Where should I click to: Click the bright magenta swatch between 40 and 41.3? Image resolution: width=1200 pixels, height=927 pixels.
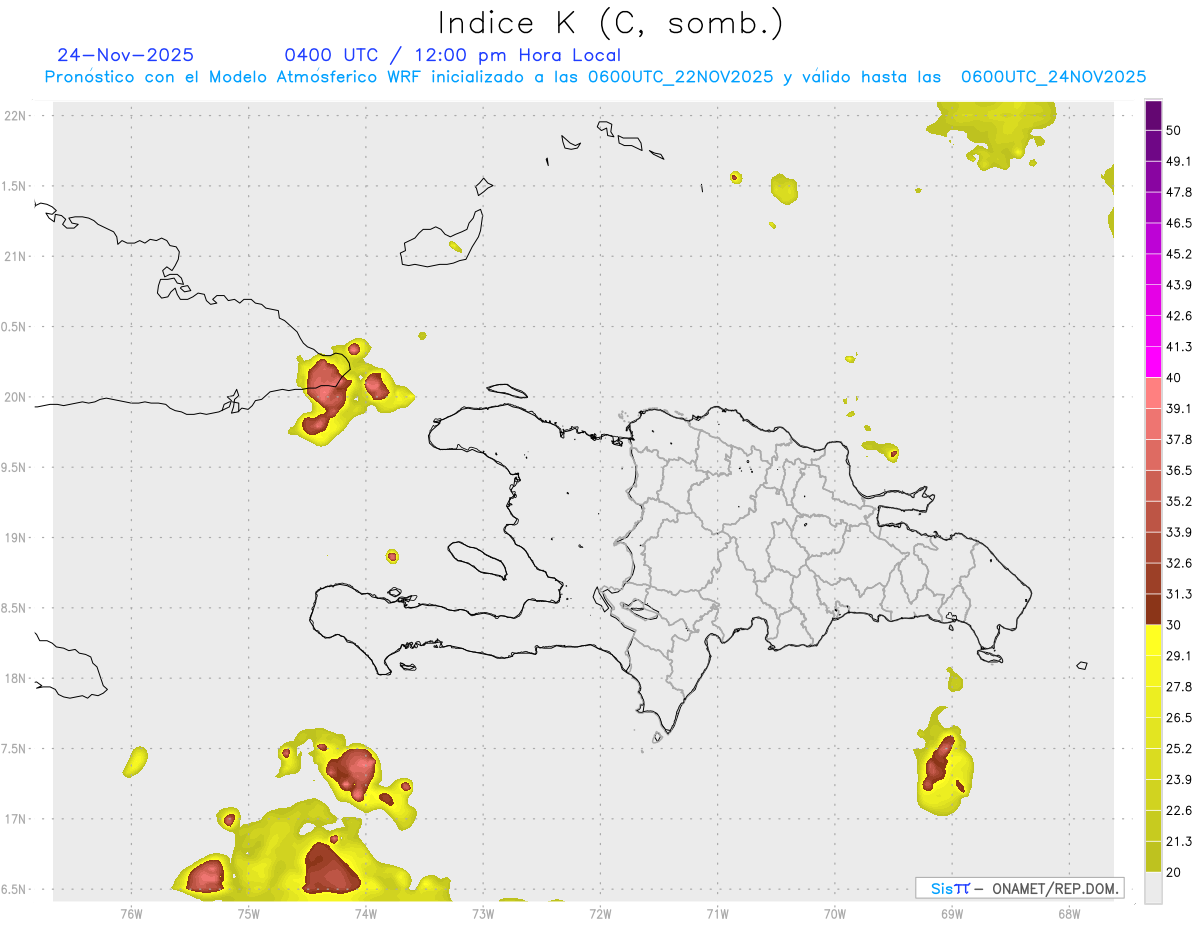coord(1153,362)
